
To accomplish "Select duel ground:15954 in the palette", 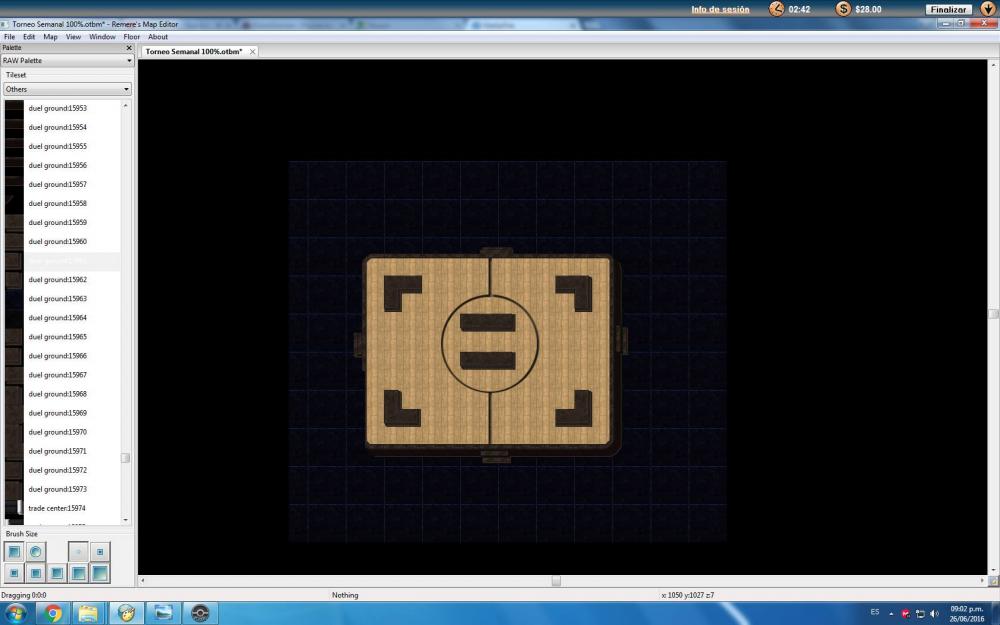I will click(62, 128).
